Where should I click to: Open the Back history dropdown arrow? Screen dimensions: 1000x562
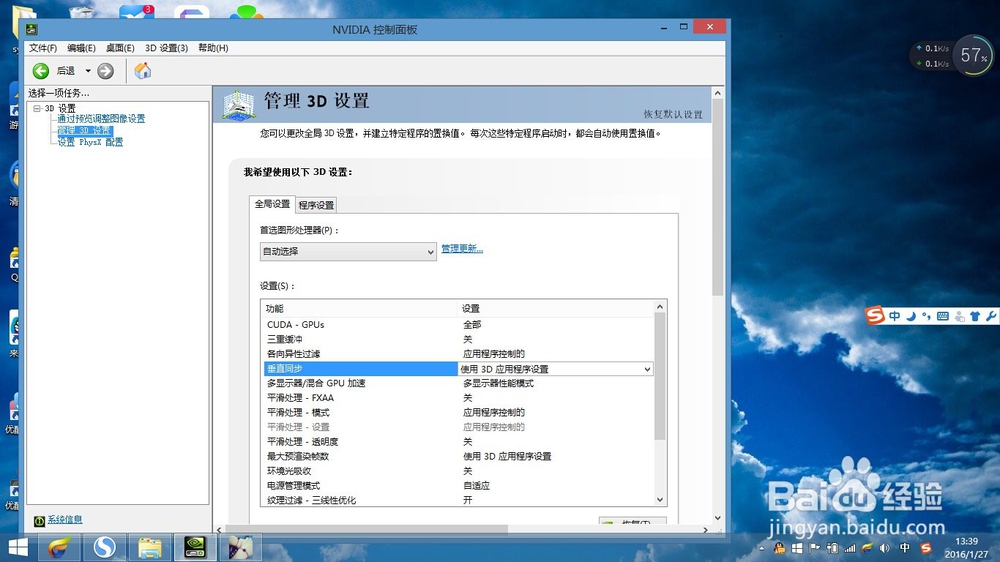coord(88,71)
